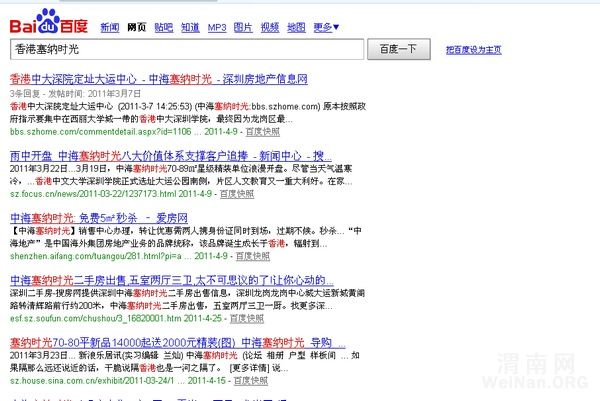Open the 地图 tab

pos(297,28)
